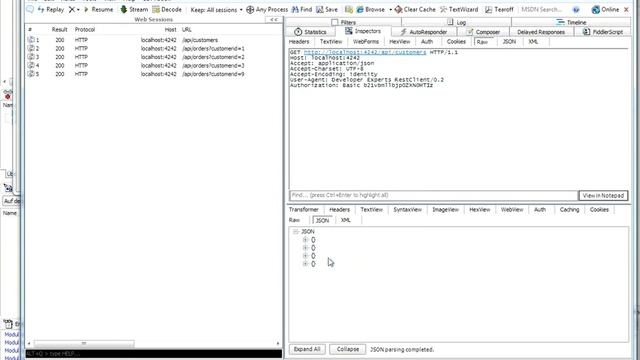Click the View in Notepad button
The width and height of the screenshot is (640, 360).
pyautogui.click(x=603, y=196)
